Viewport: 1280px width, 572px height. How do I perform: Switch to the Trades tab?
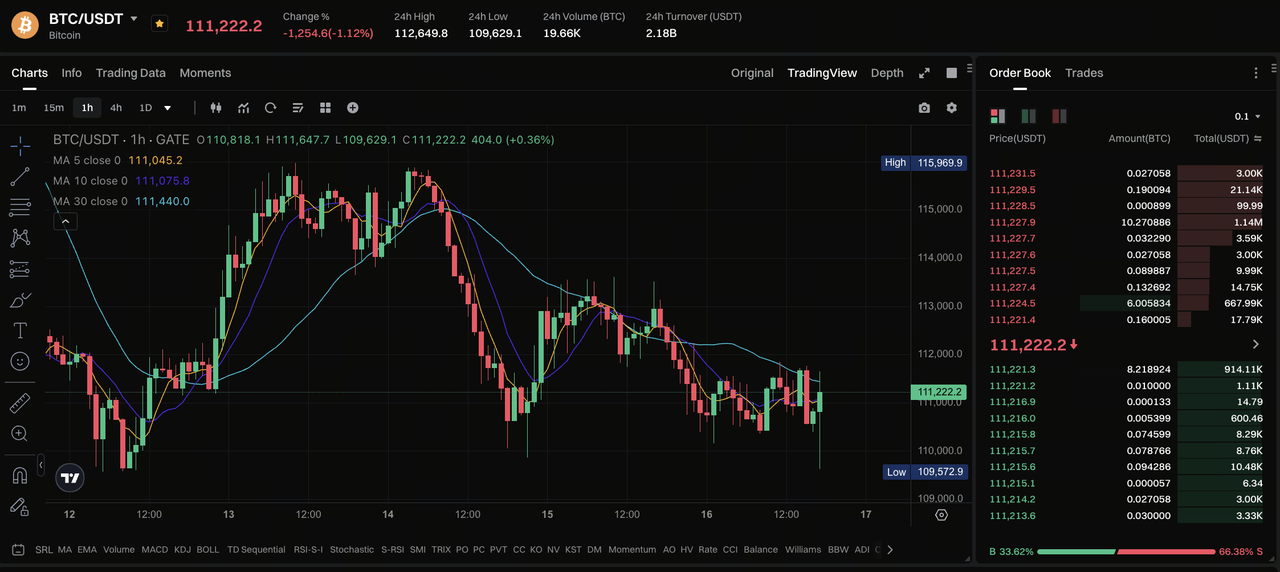click(x=1084, y=73)
